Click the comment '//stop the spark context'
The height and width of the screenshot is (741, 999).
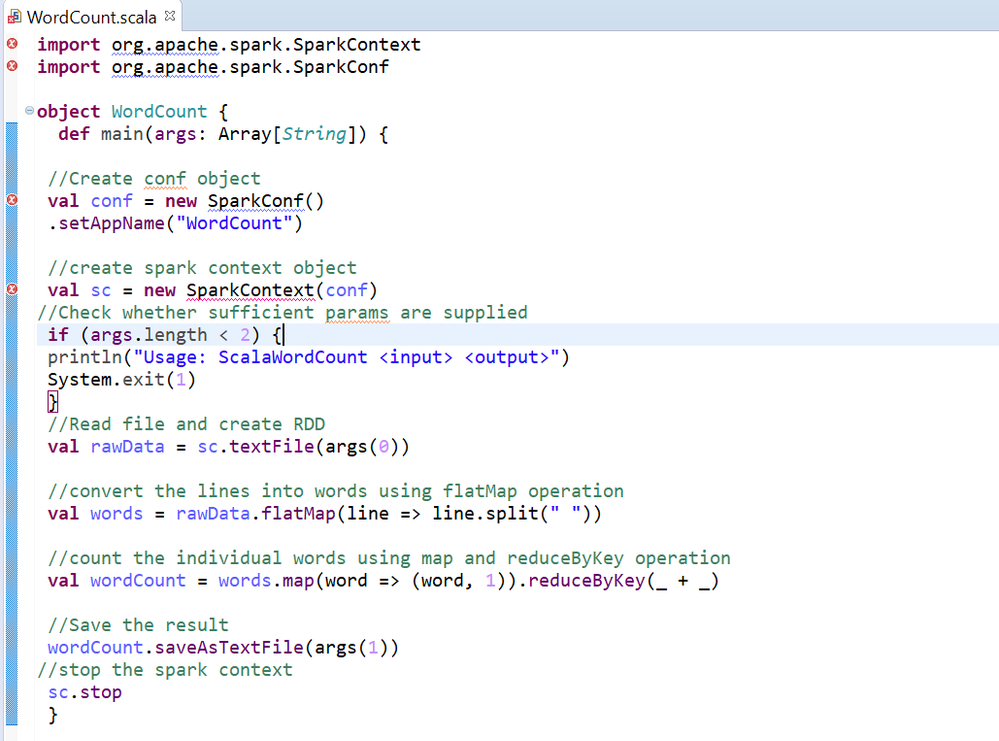(x=164, y=670)
